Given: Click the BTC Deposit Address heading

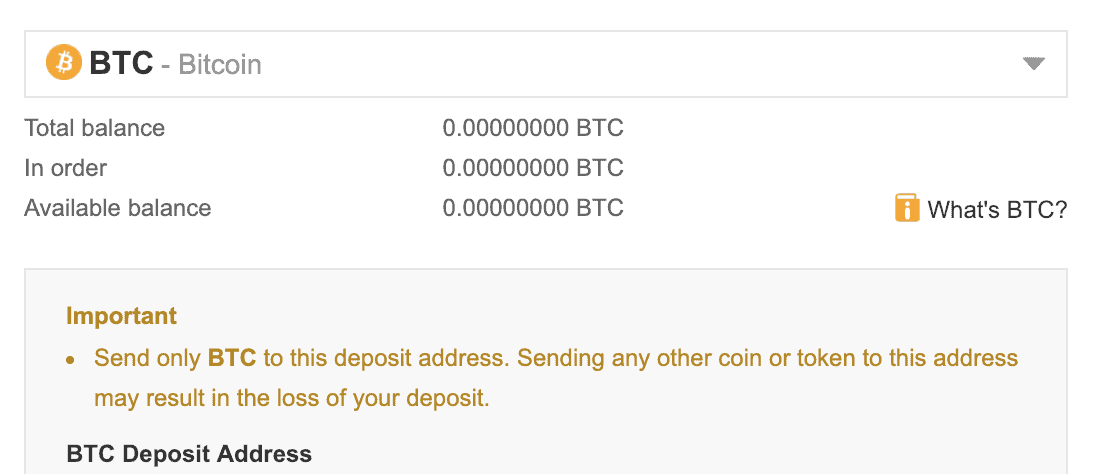Looking at the screenshot, I should (x=189, y=454).
